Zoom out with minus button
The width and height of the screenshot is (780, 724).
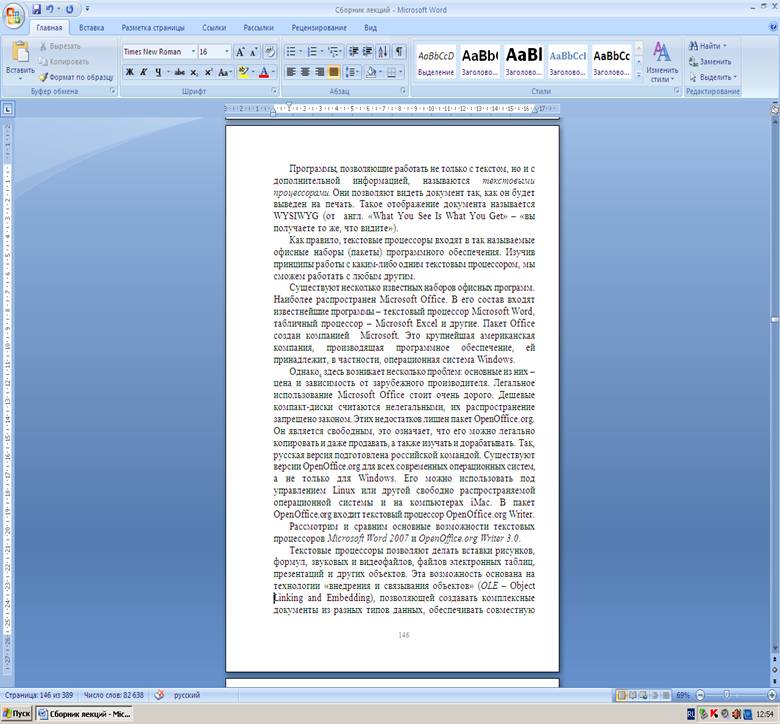click(x=700, y=695)
